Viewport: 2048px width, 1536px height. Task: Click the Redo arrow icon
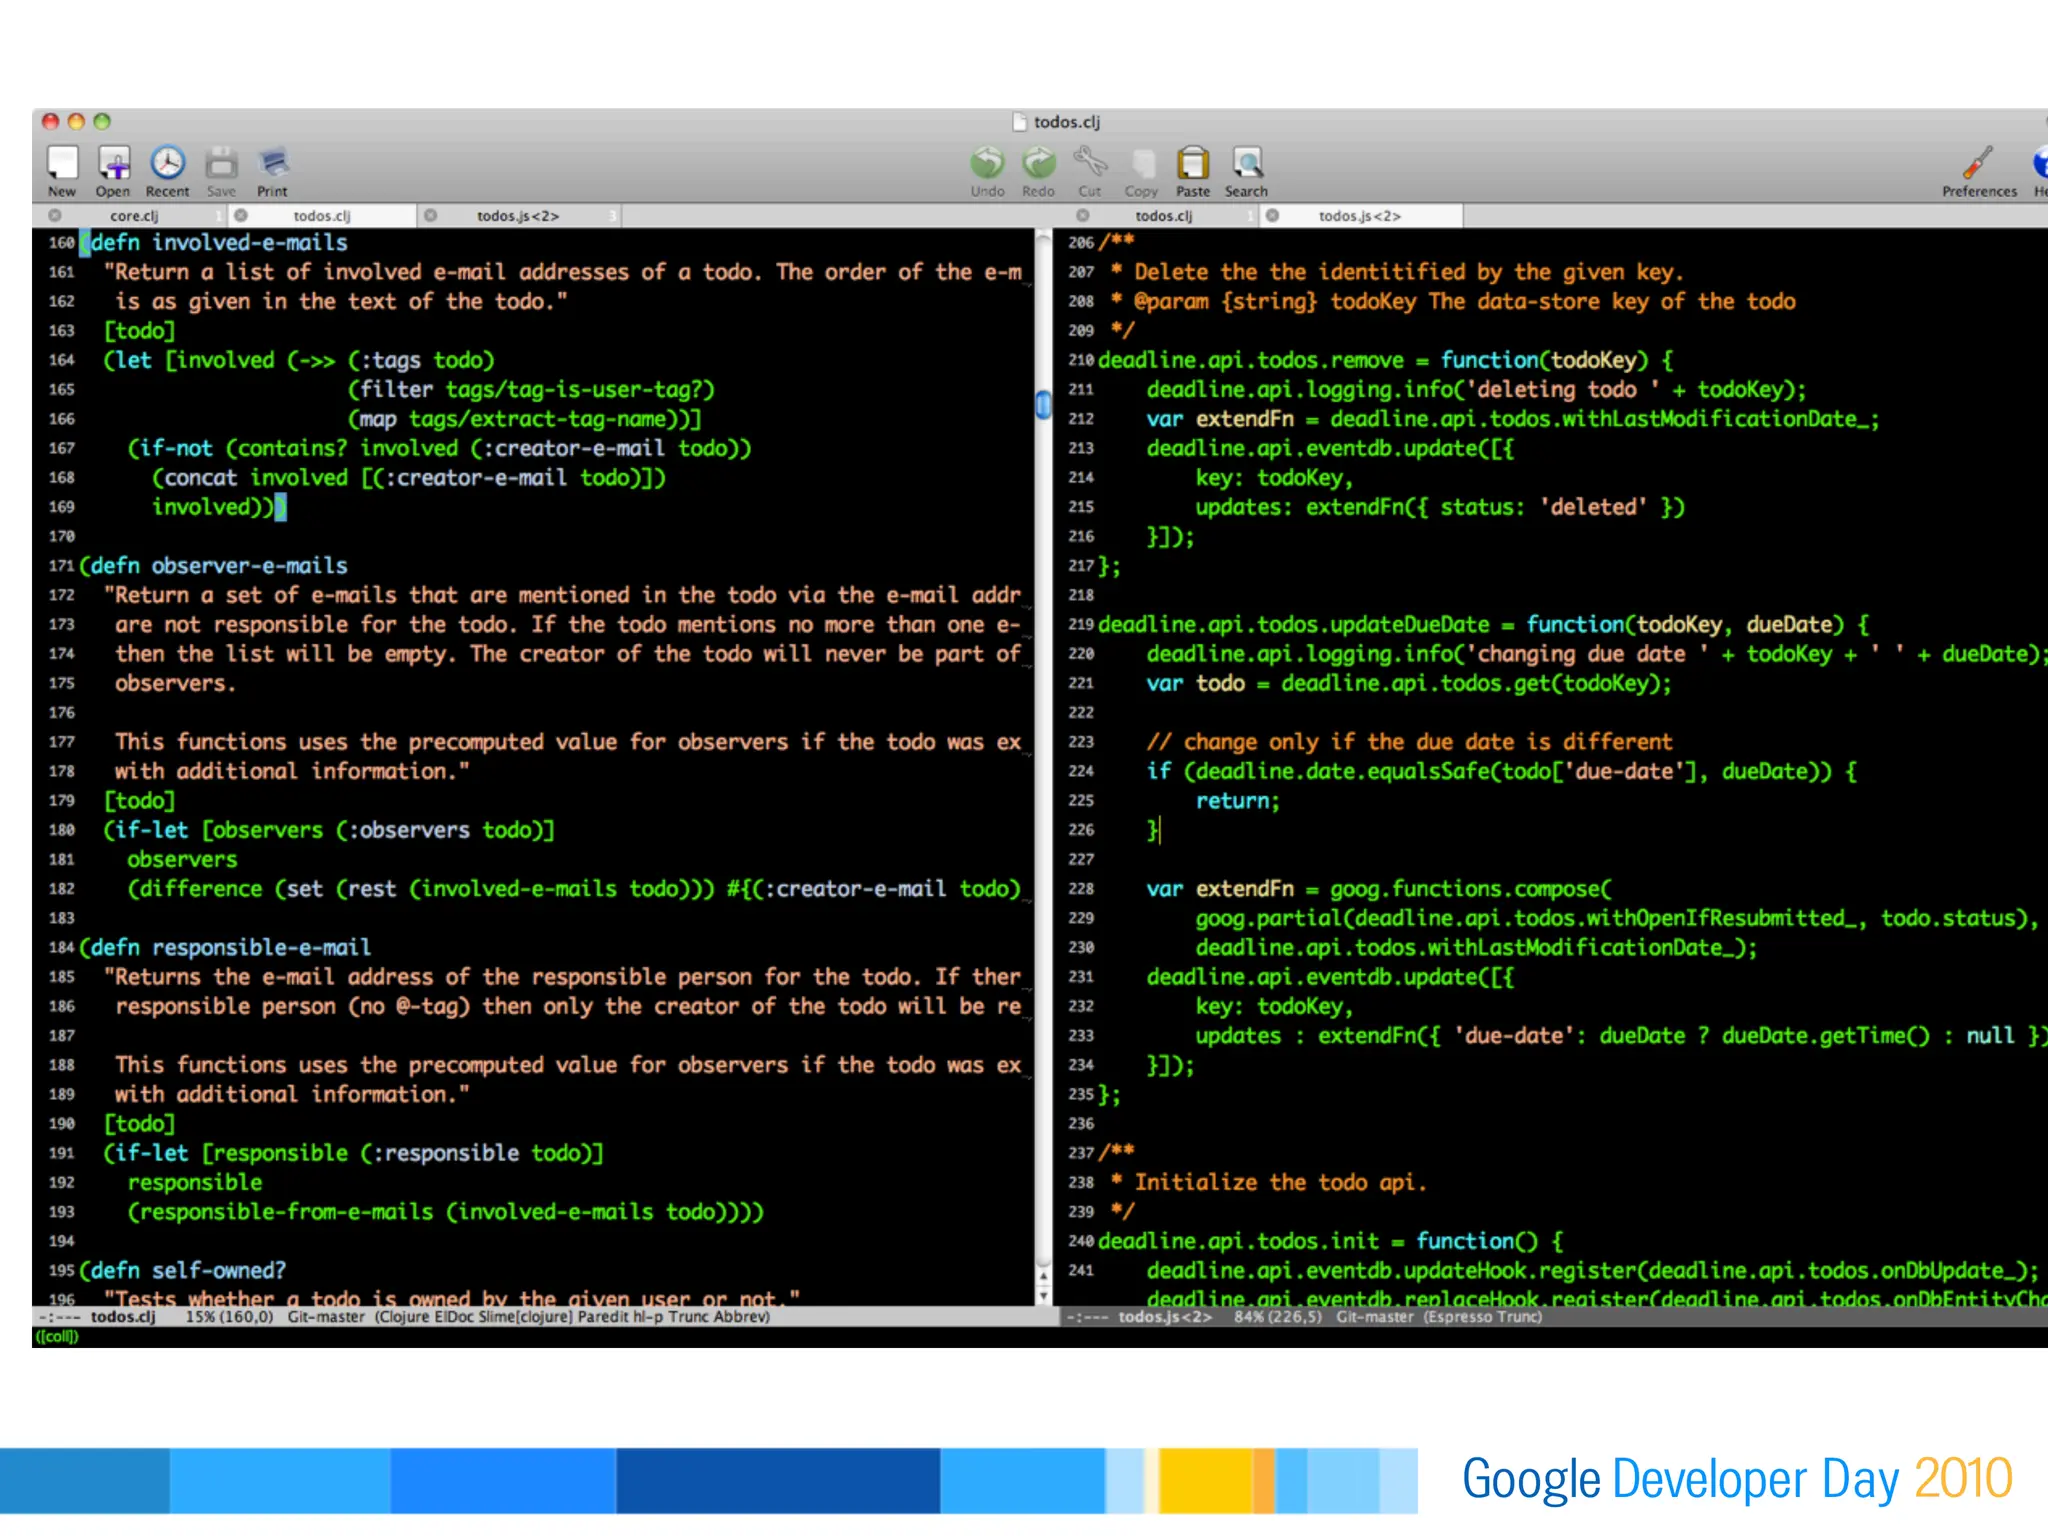click(1038, 164)
